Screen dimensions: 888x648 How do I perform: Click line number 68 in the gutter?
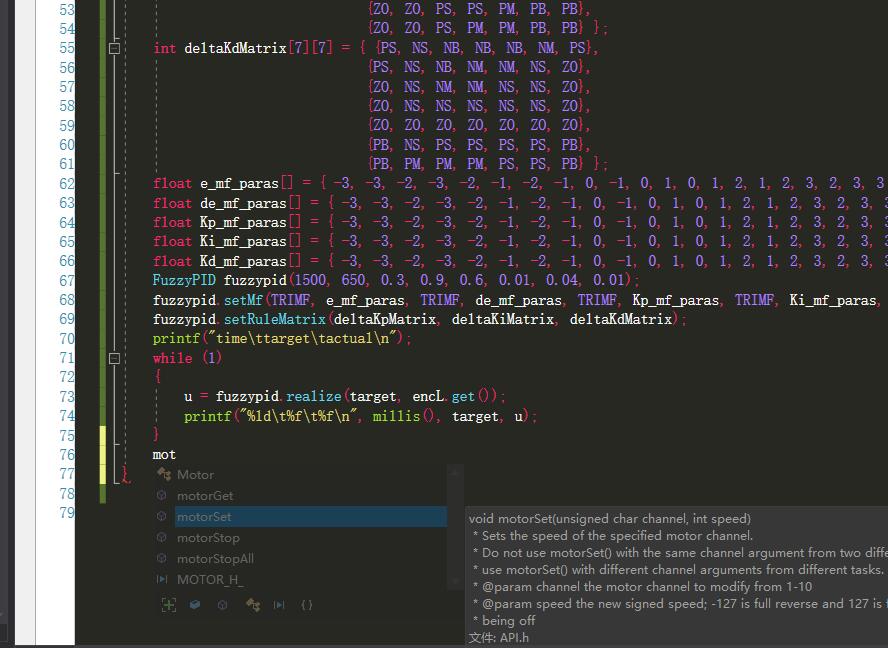[66, 300]
